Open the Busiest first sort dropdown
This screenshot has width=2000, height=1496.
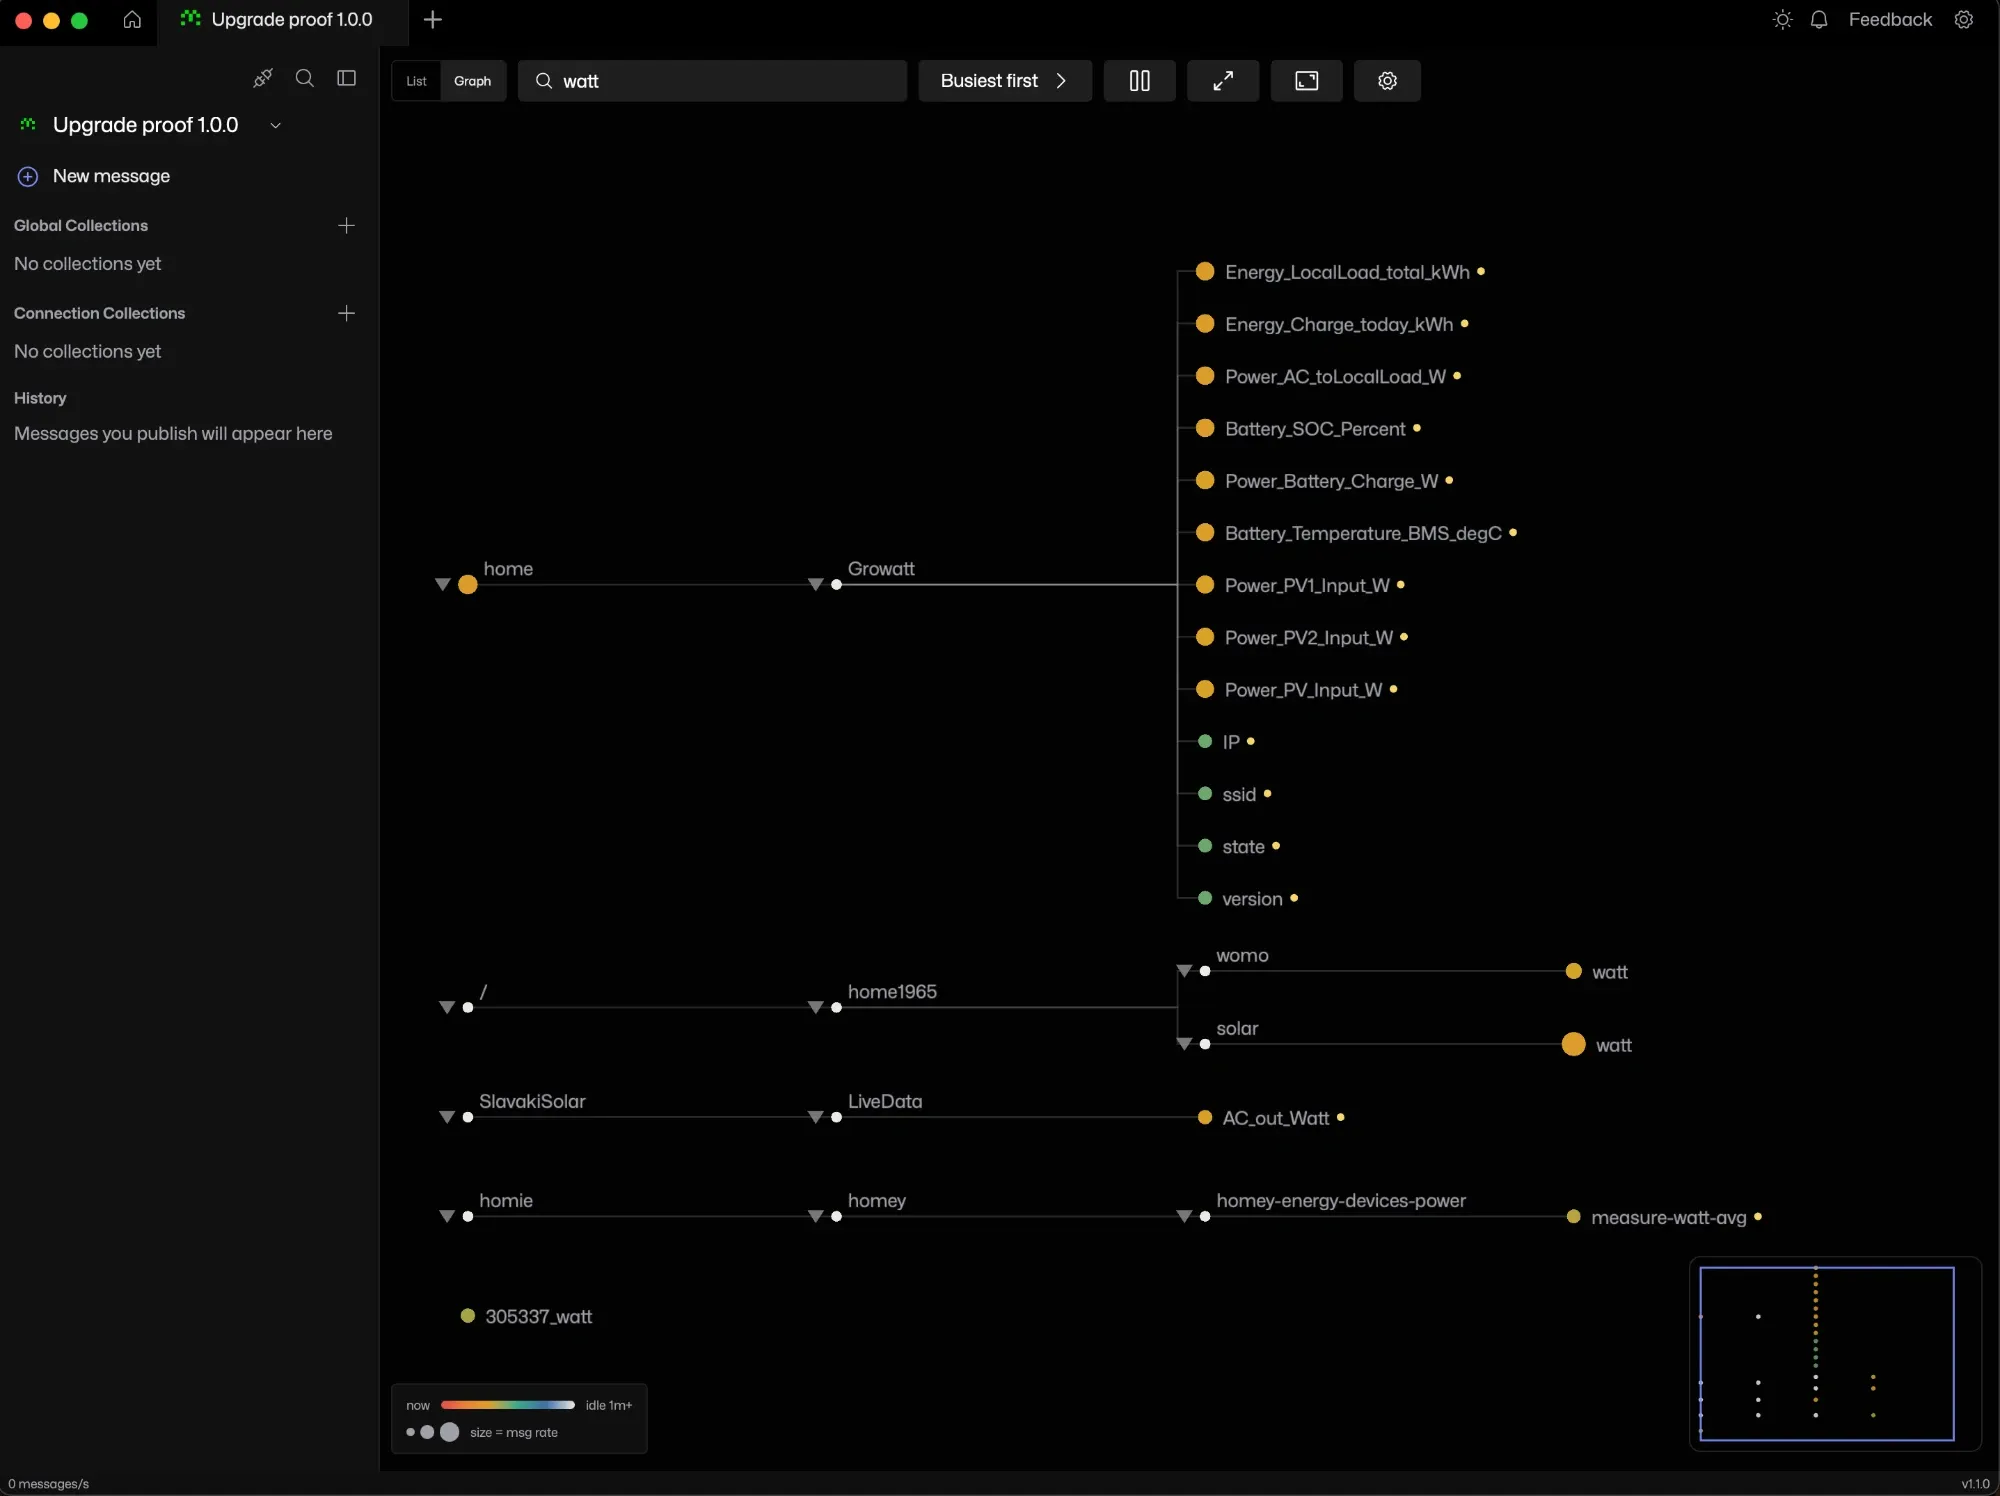1005,81
